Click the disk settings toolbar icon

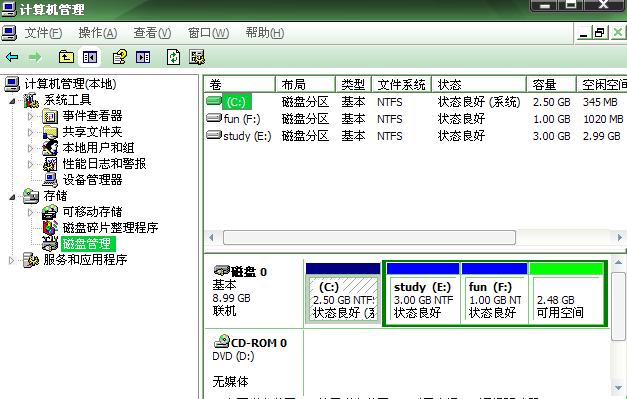point(197,57)
